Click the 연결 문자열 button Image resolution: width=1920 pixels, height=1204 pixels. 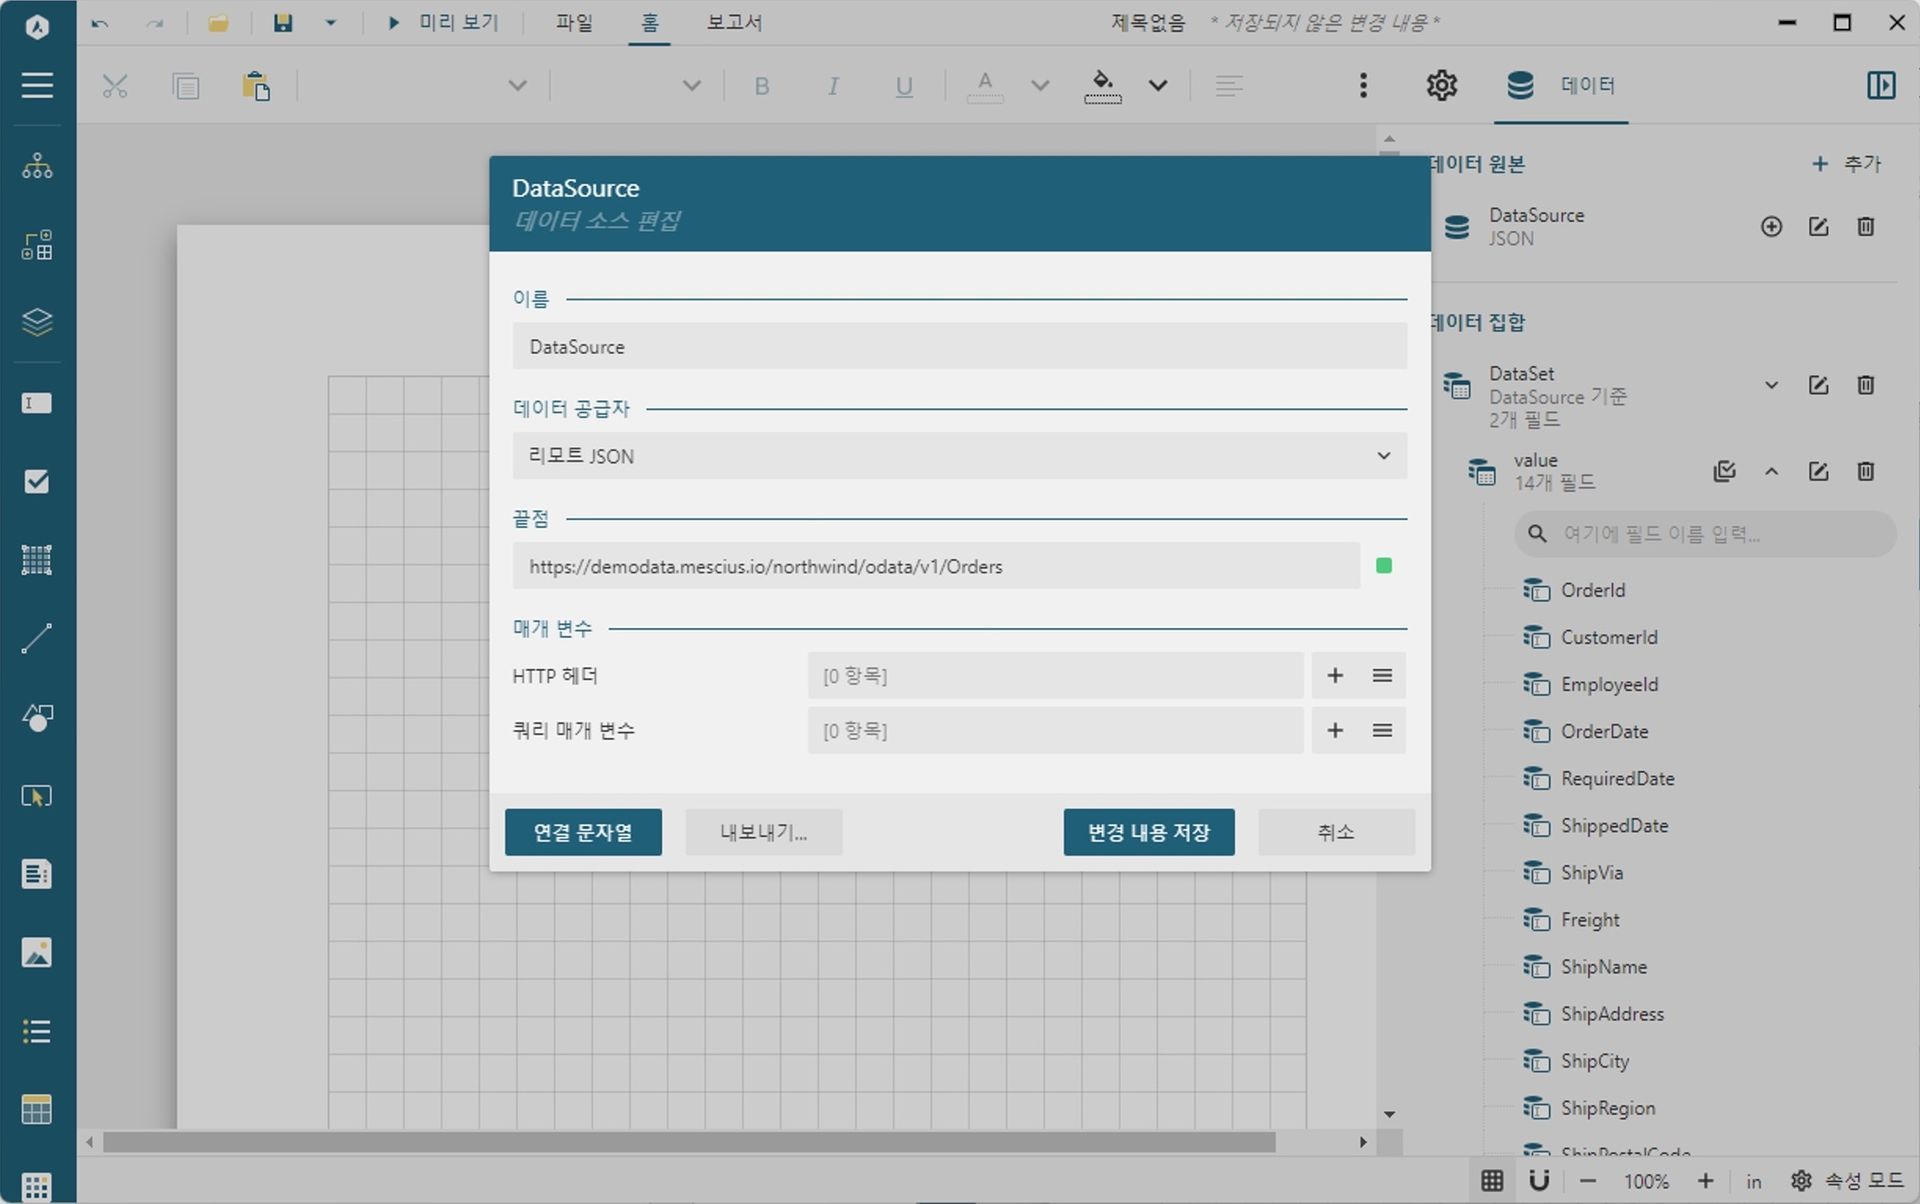583,832
